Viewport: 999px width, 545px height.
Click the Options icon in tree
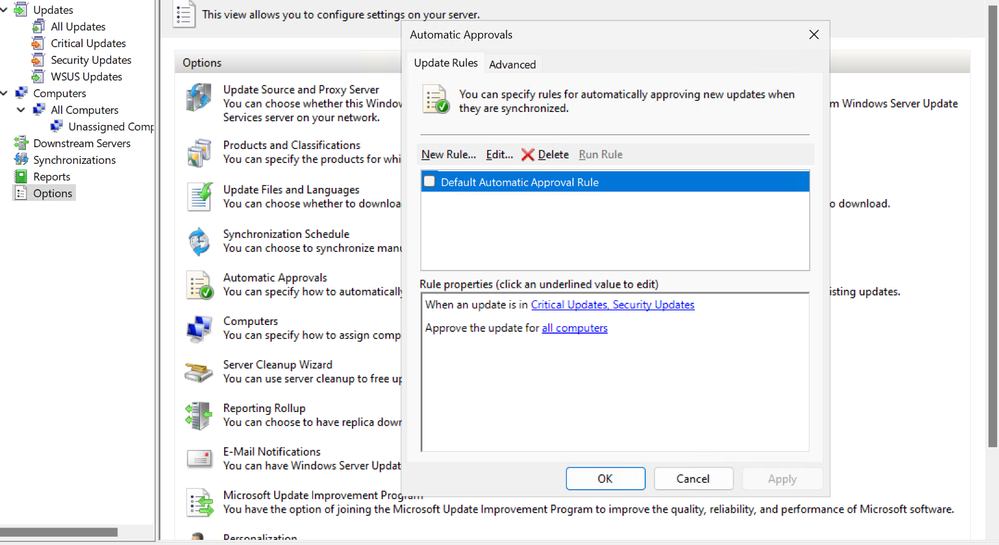(21, 193)
